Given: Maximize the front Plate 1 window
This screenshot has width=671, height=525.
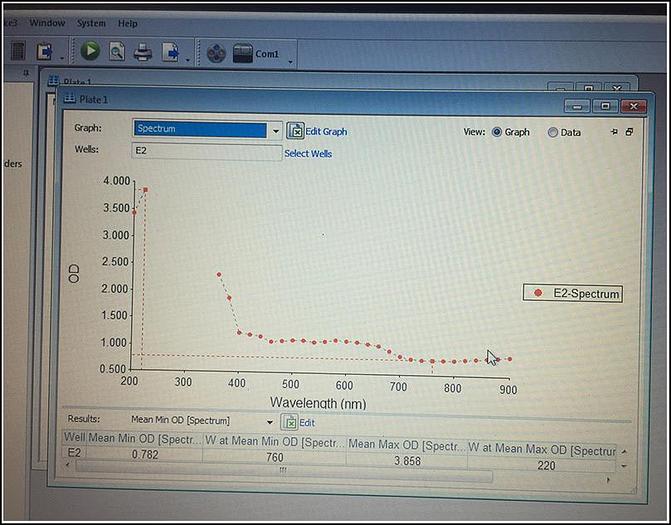Looking at the screenshot, I should point(605,105).
